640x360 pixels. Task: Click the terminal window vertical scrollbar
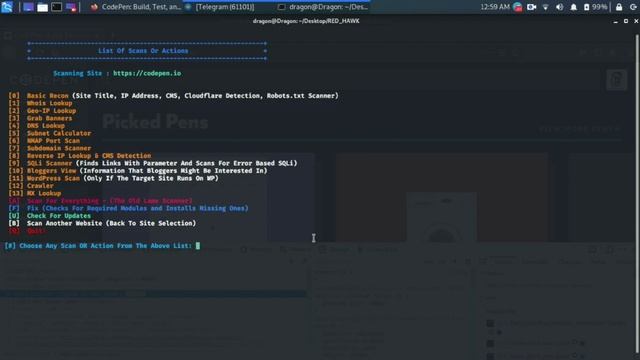(637, 192)
